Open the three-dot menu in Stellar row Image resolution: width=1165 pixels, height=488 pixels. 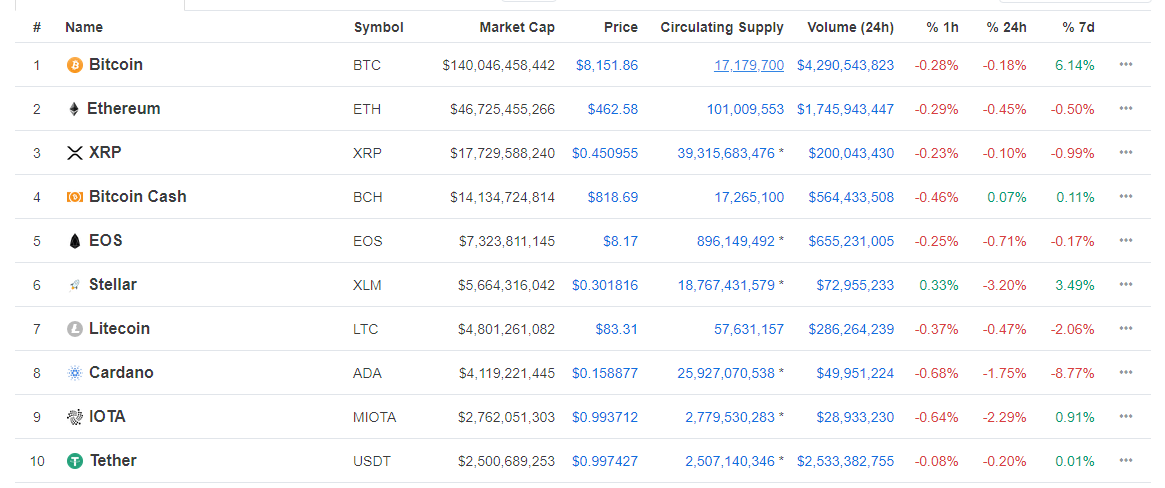coord(1126,285)
